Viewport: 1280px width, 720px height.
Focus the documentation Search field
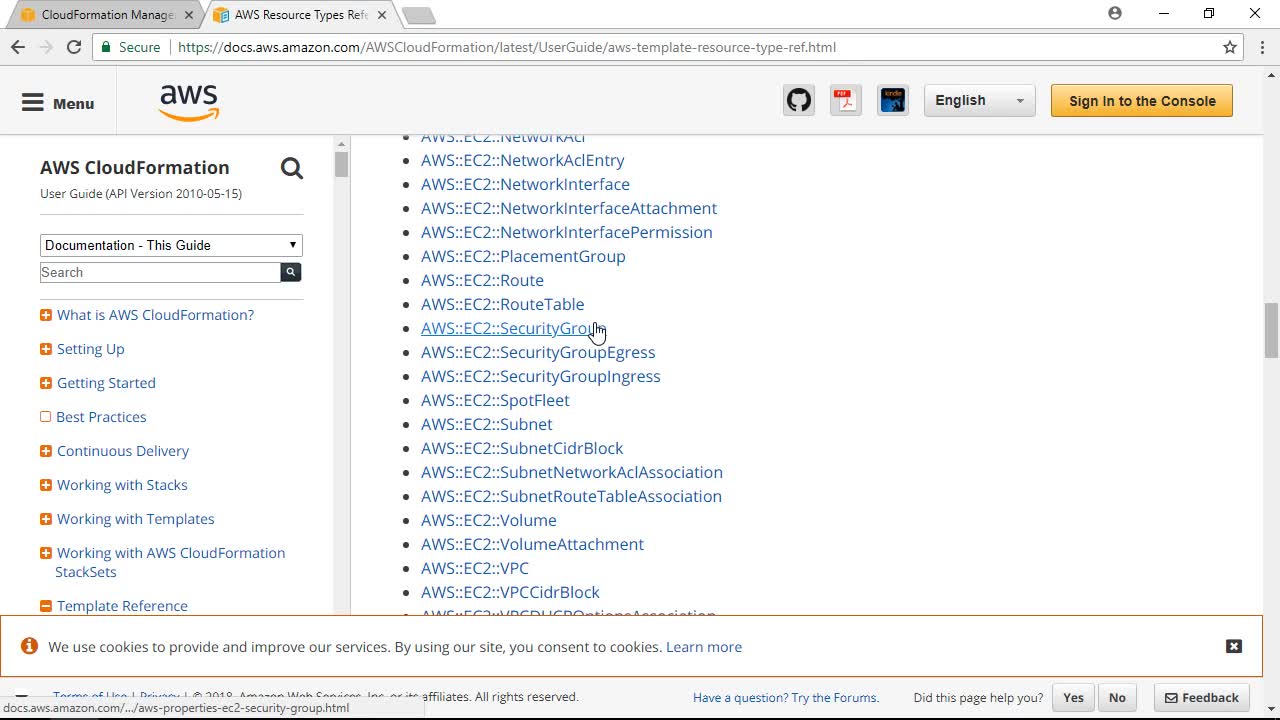pyautogui.click(x=160, y=272)
